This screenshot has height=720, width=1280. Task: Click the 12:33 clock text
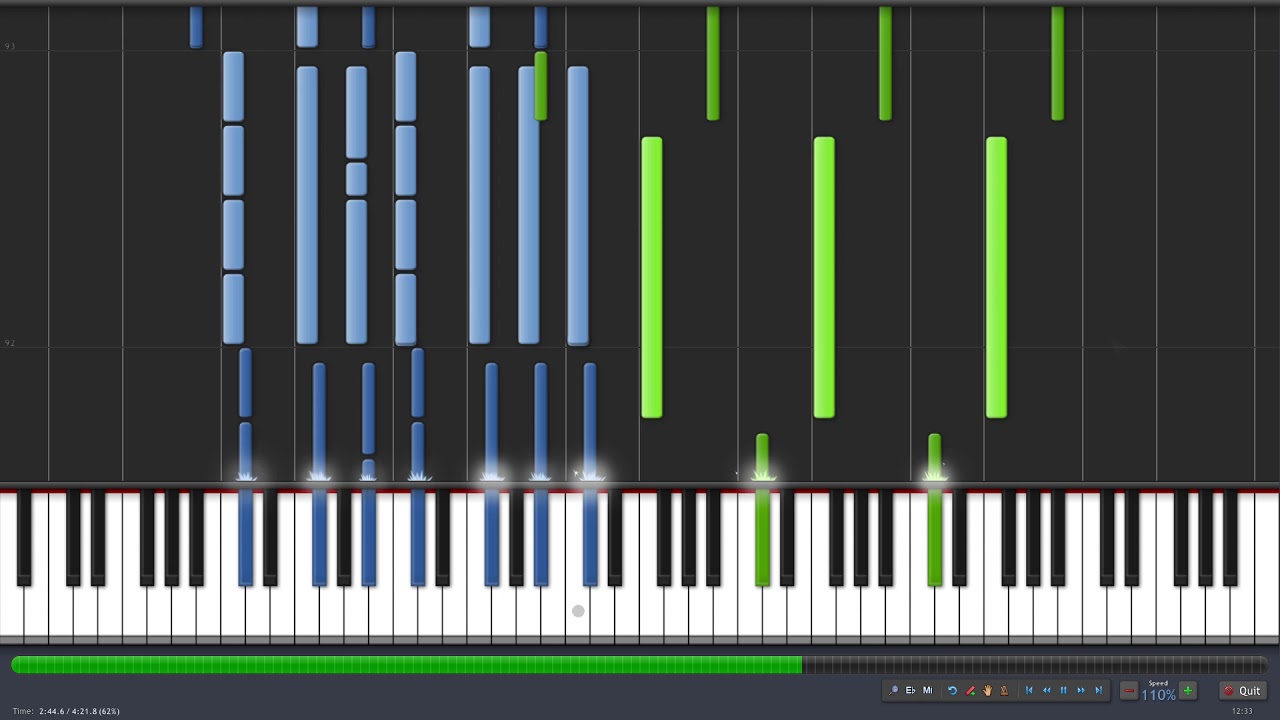(x=1241, y=711)
